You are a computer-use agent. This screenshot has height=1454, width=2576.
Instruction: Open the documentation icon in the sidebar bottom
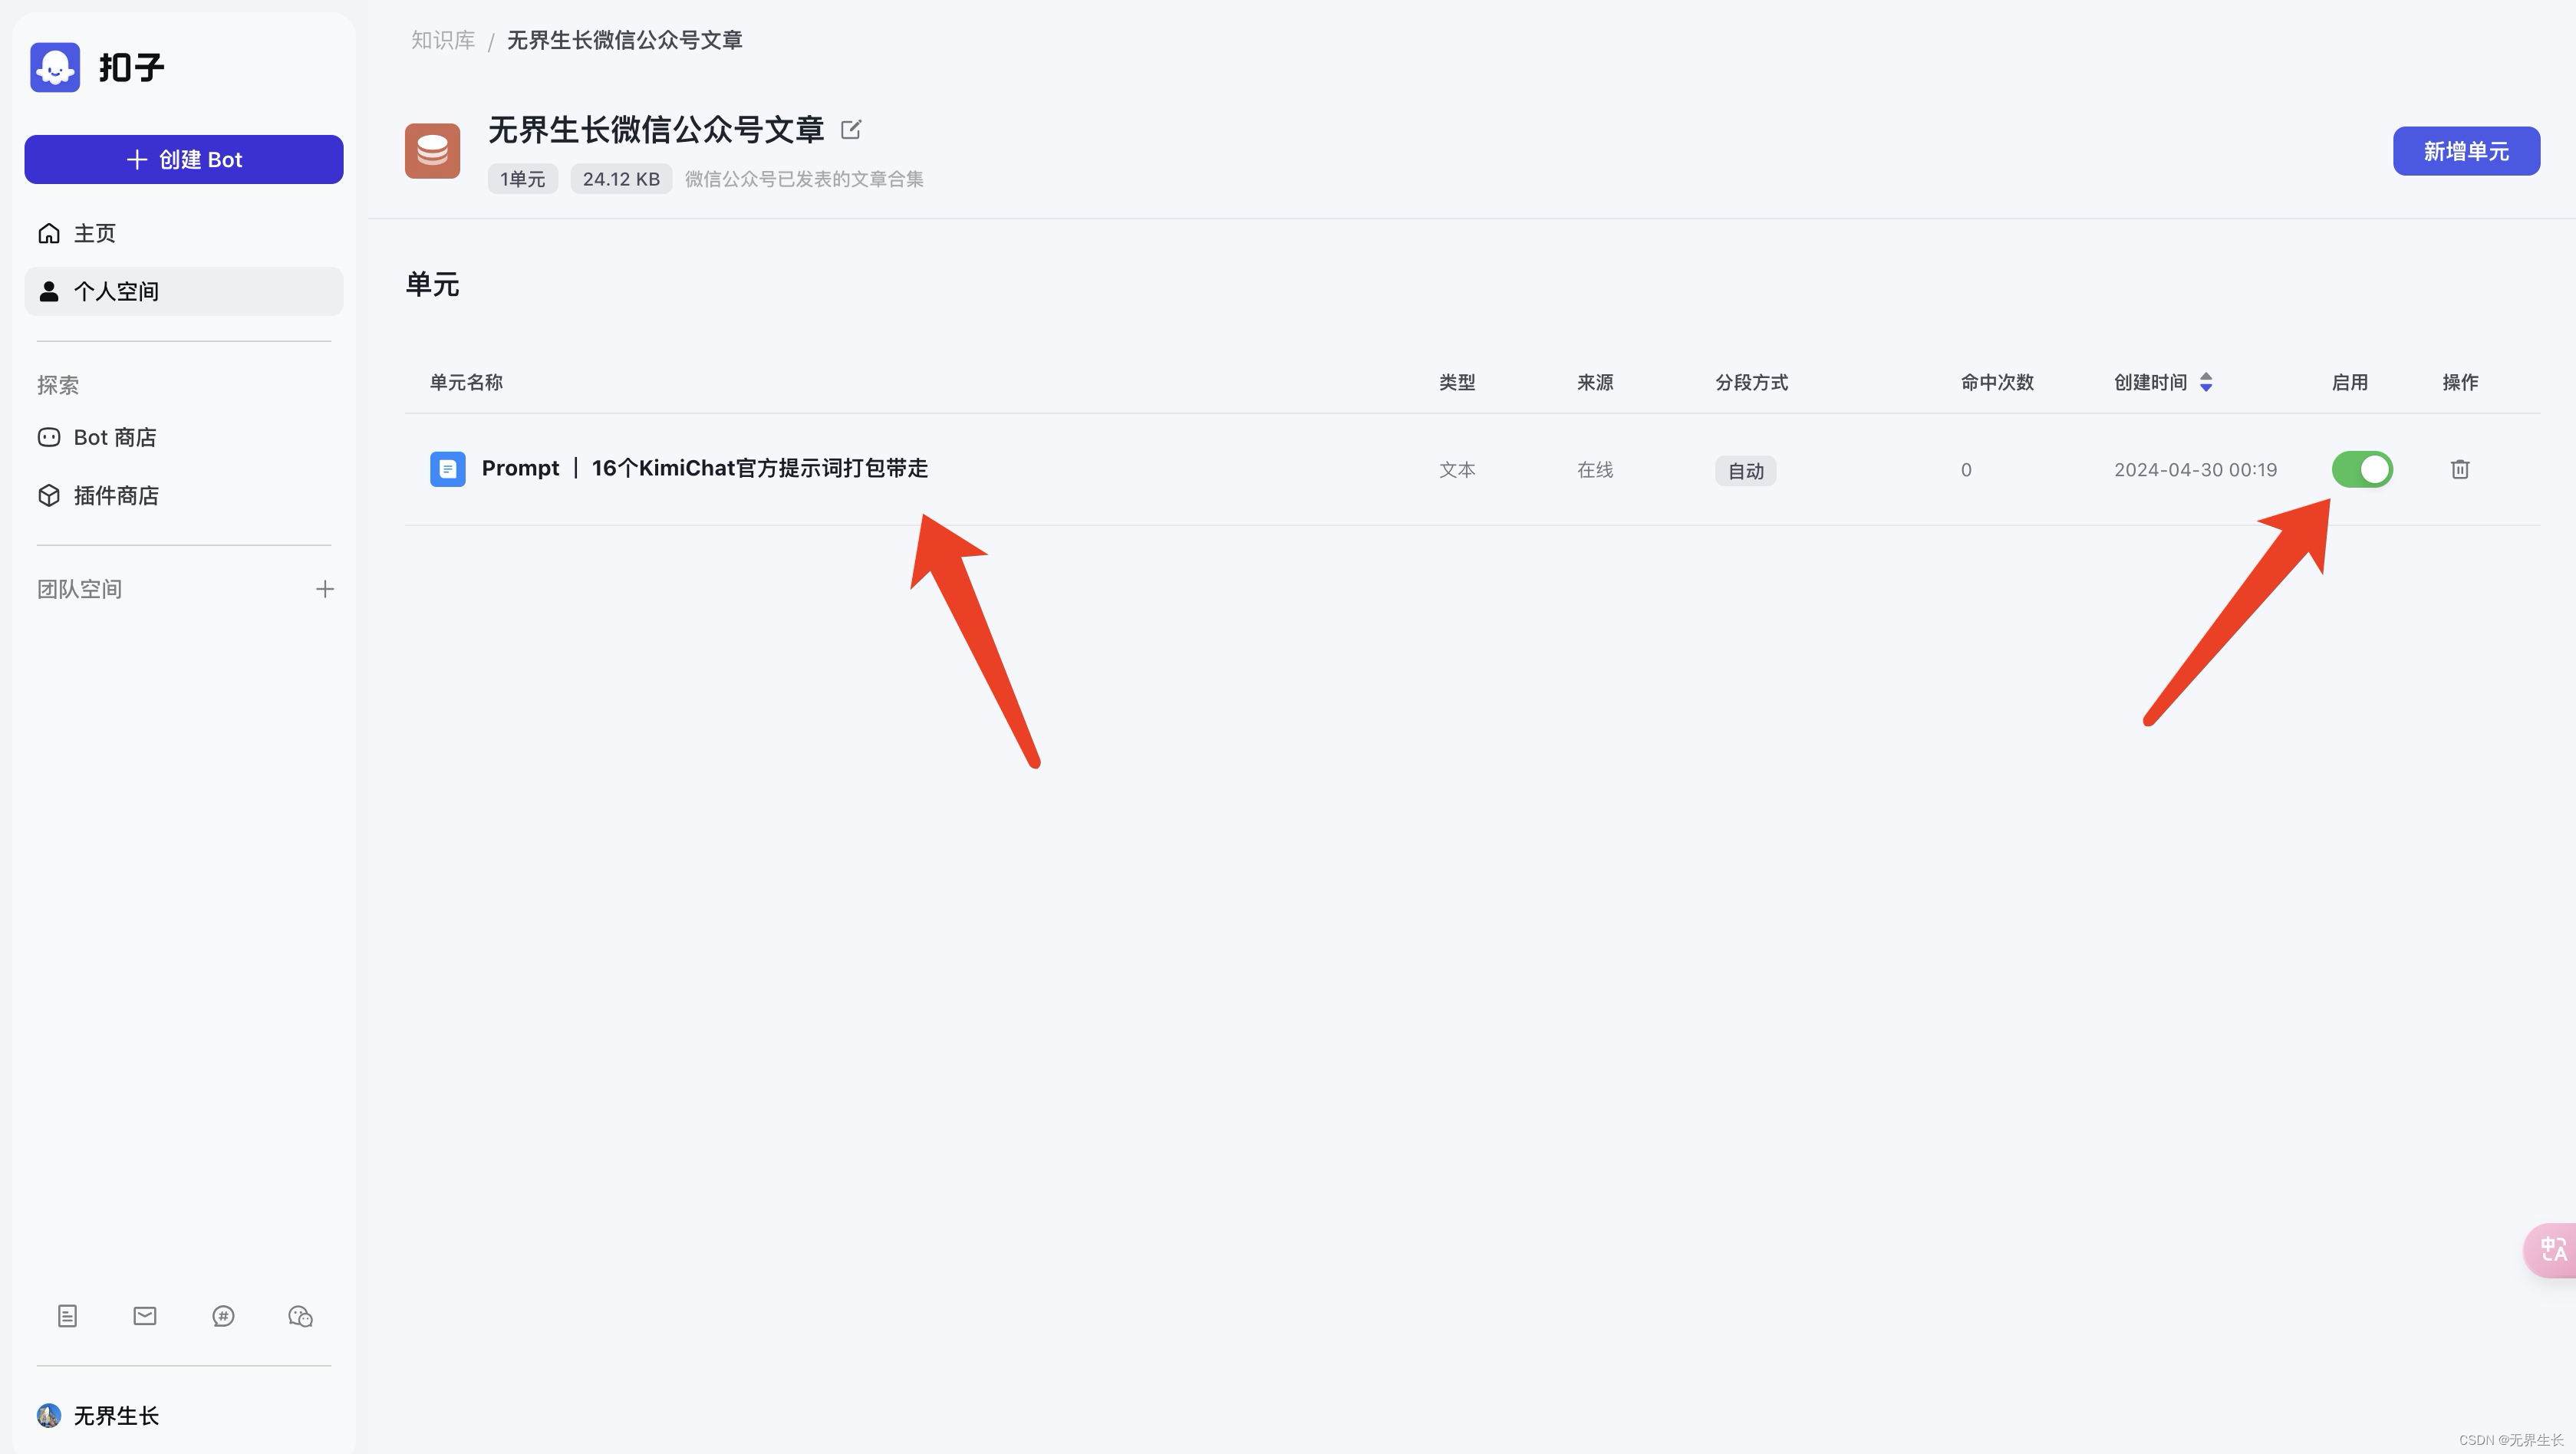(67, 1316)
